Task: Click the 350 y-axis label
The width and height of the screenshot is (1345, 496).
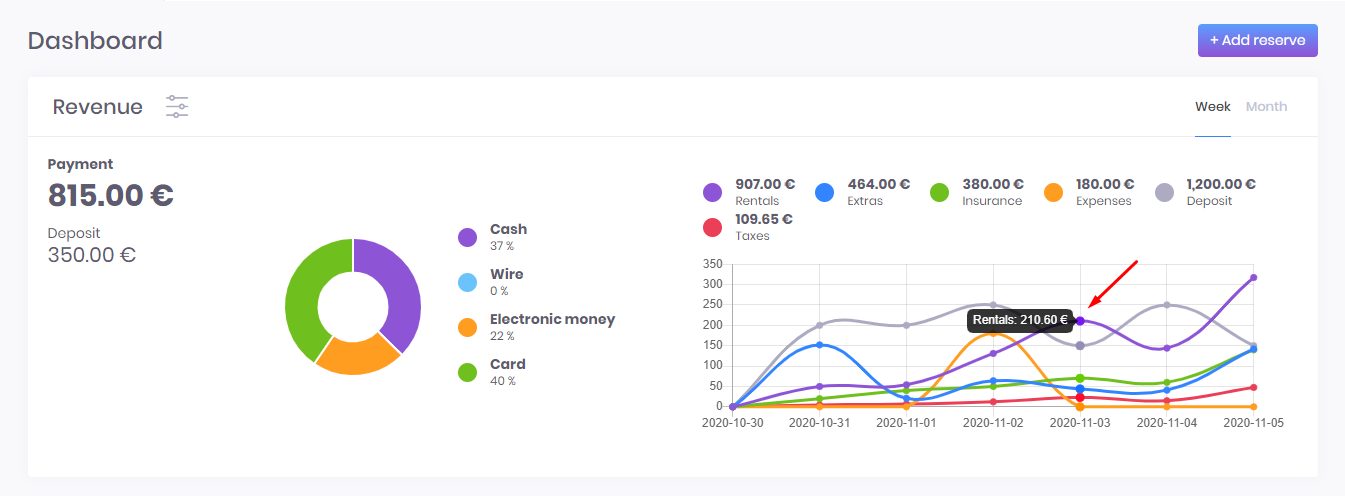Action: pyautogui.click(x=712, y=264)
